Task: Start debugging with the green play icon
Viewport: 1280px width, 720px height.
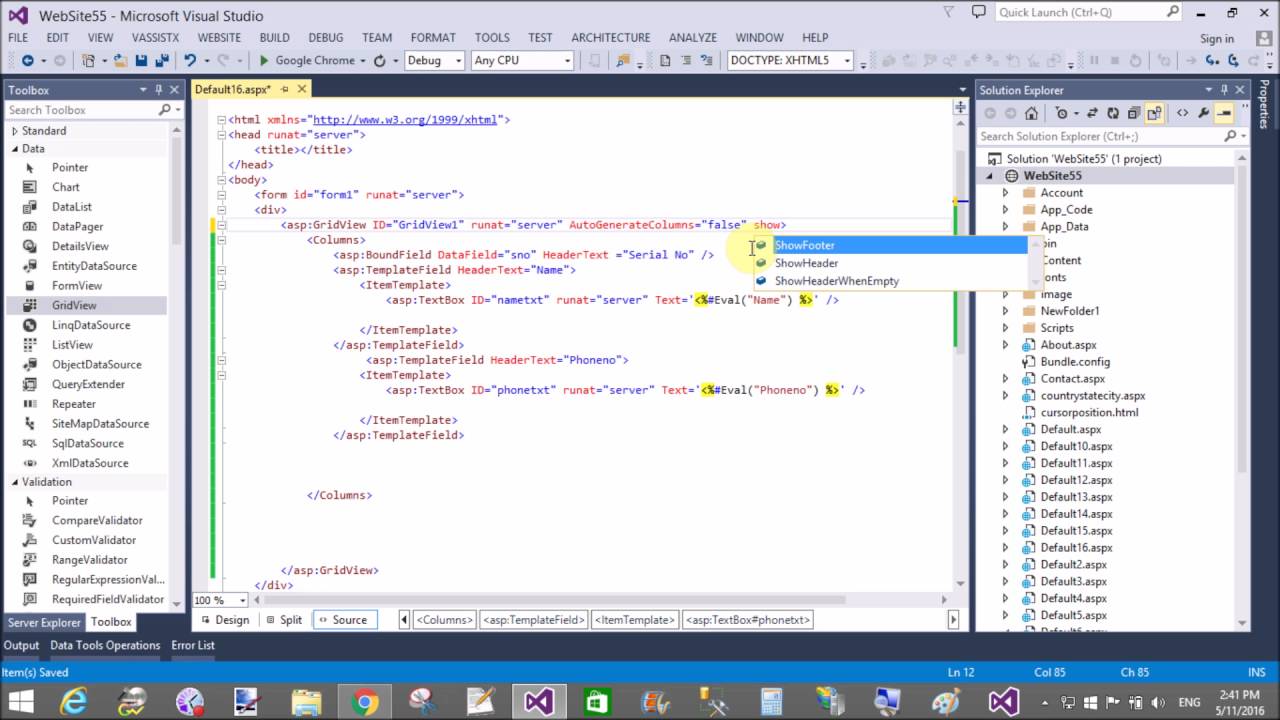Action: click(x=264, y=60)
